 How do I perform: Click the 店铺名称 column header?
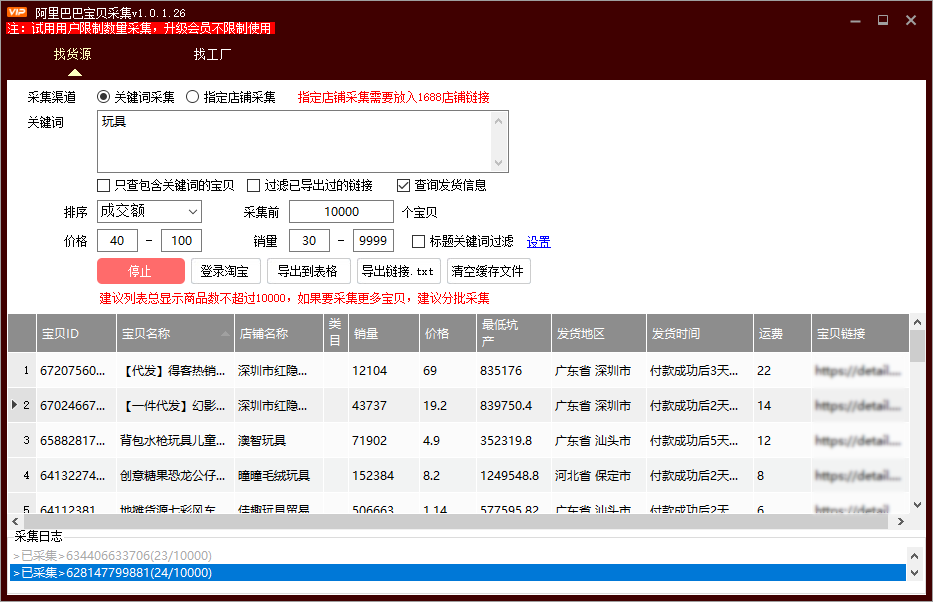coord(279,333)
